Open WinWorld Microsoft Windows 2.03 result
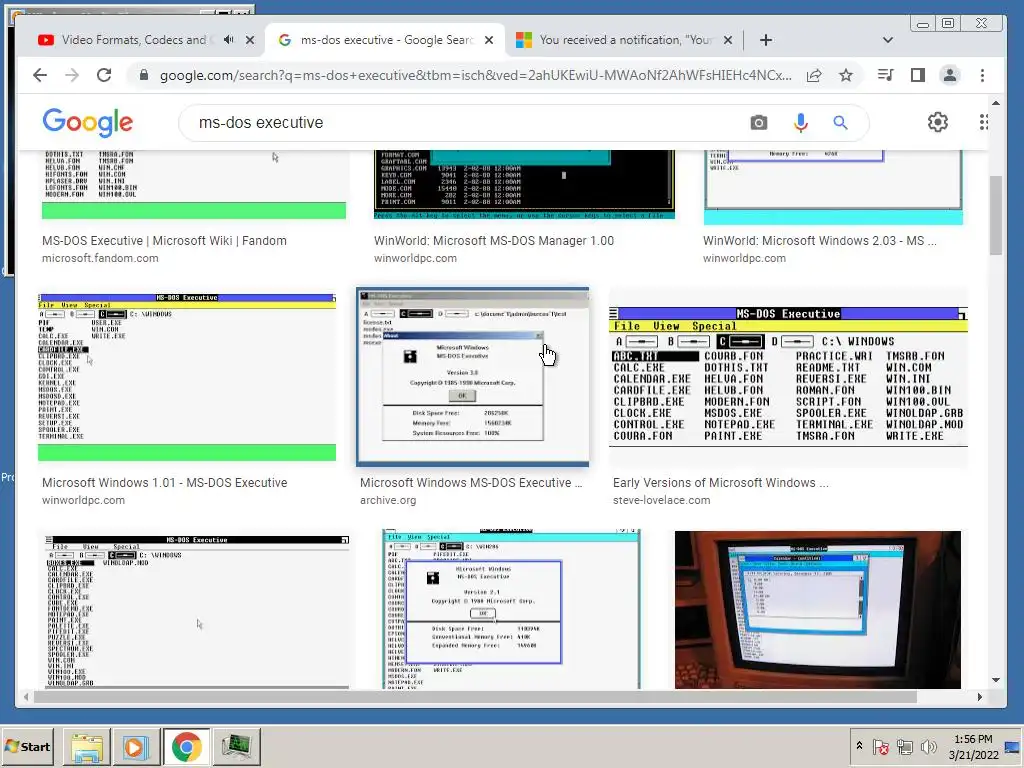The width and height of the screenshot is (1024, 768). tap(820, 240)
